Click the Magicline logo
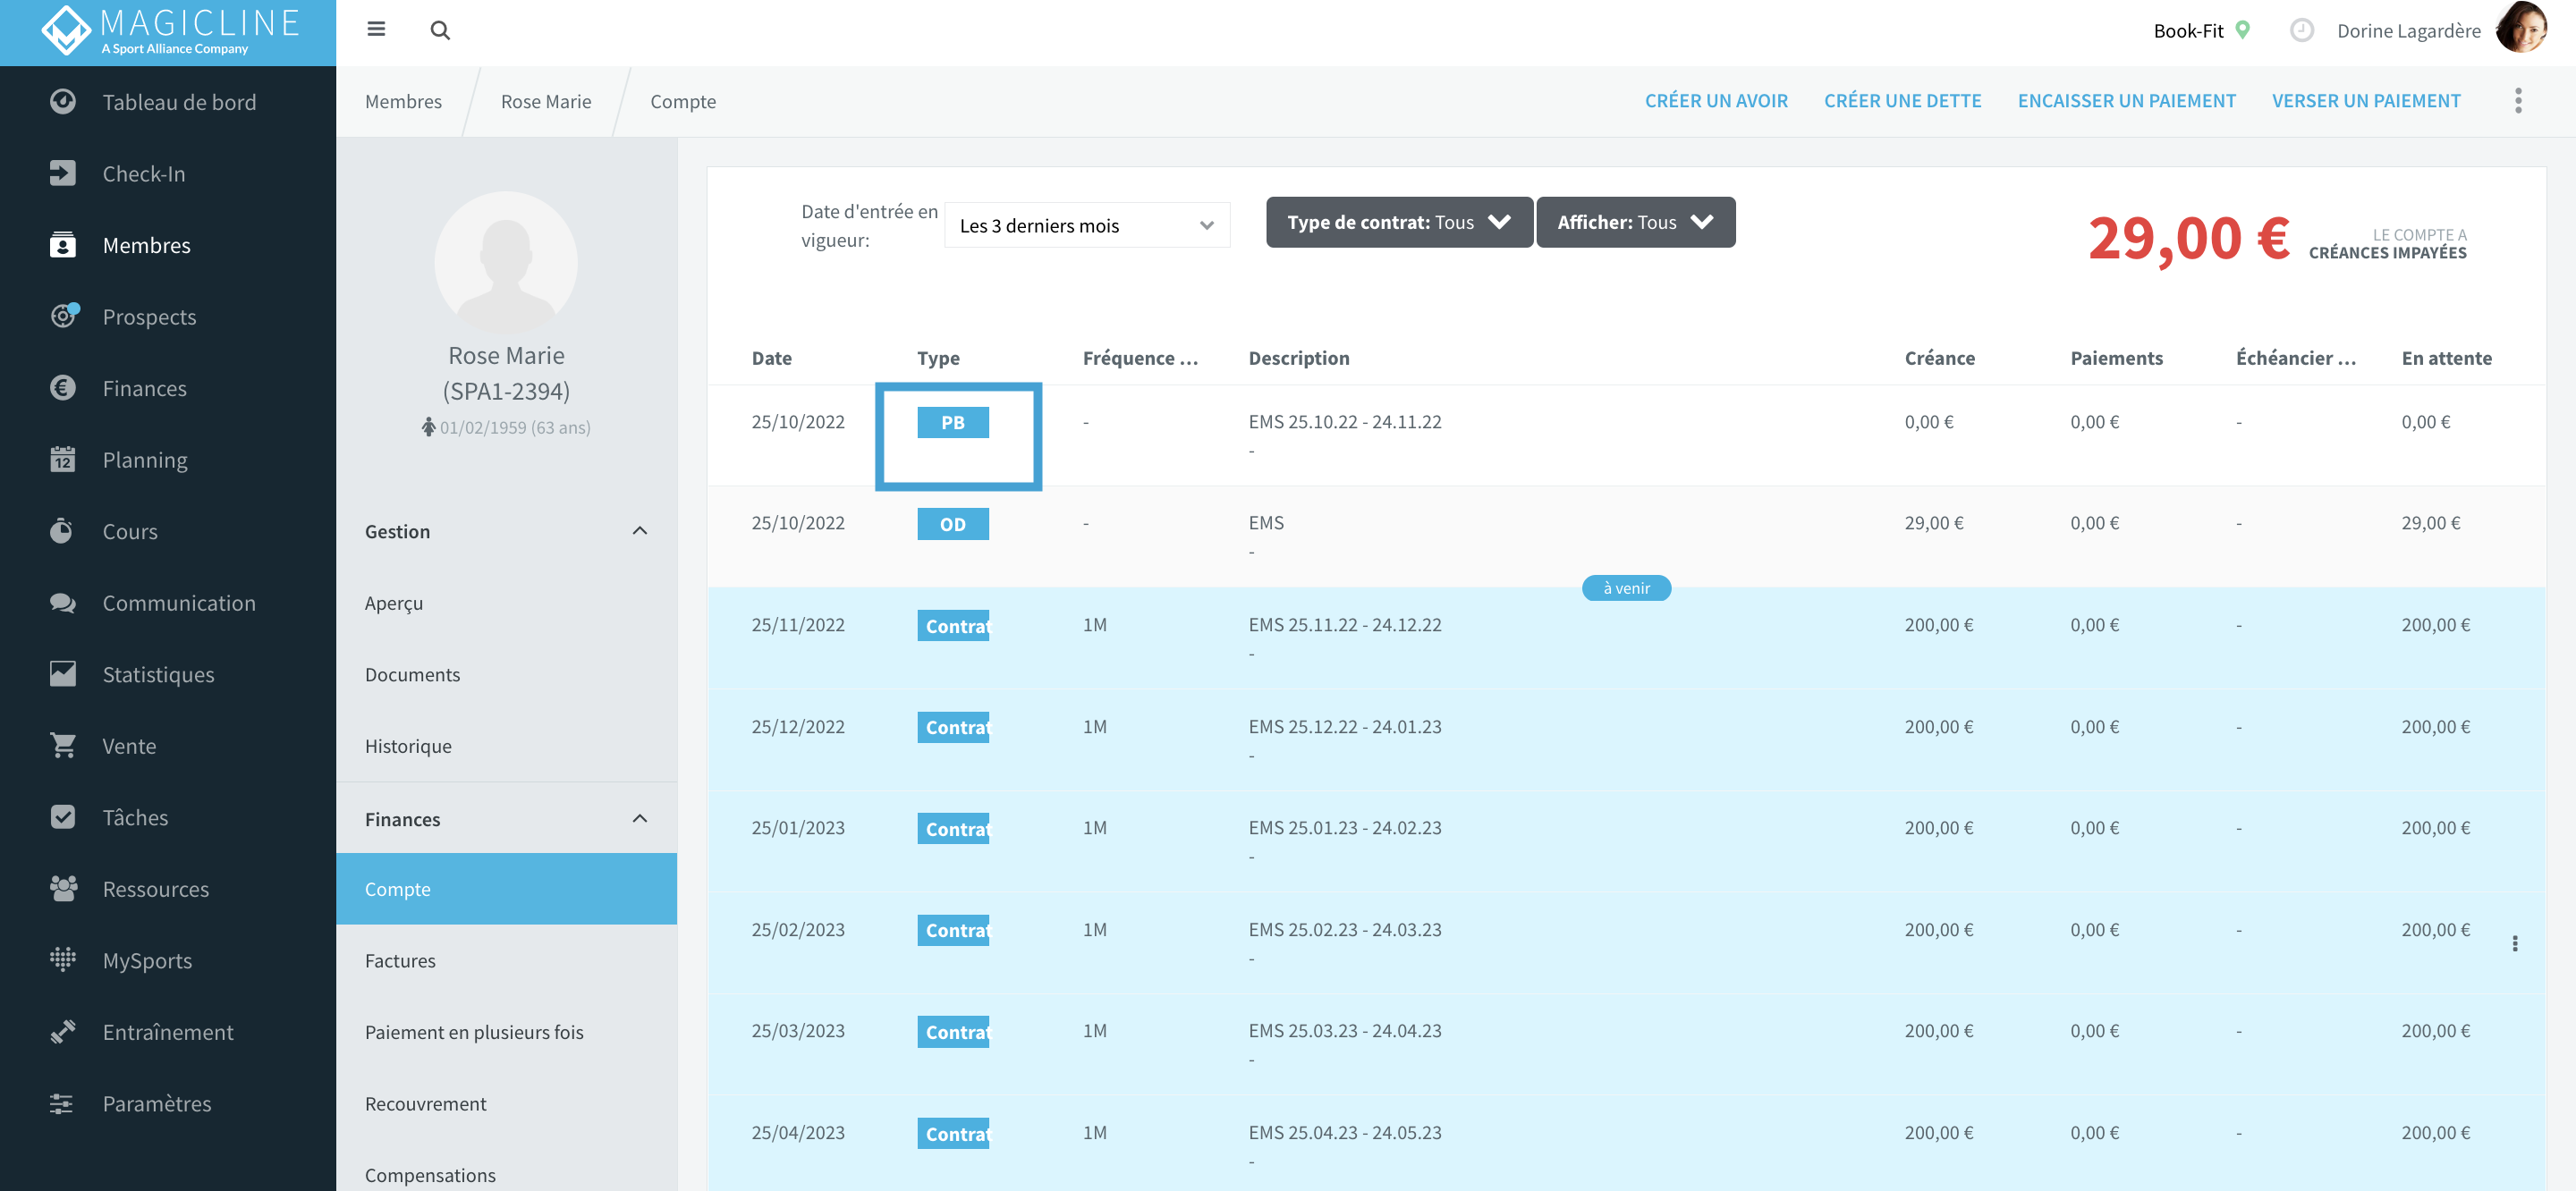 coord(168,30)
